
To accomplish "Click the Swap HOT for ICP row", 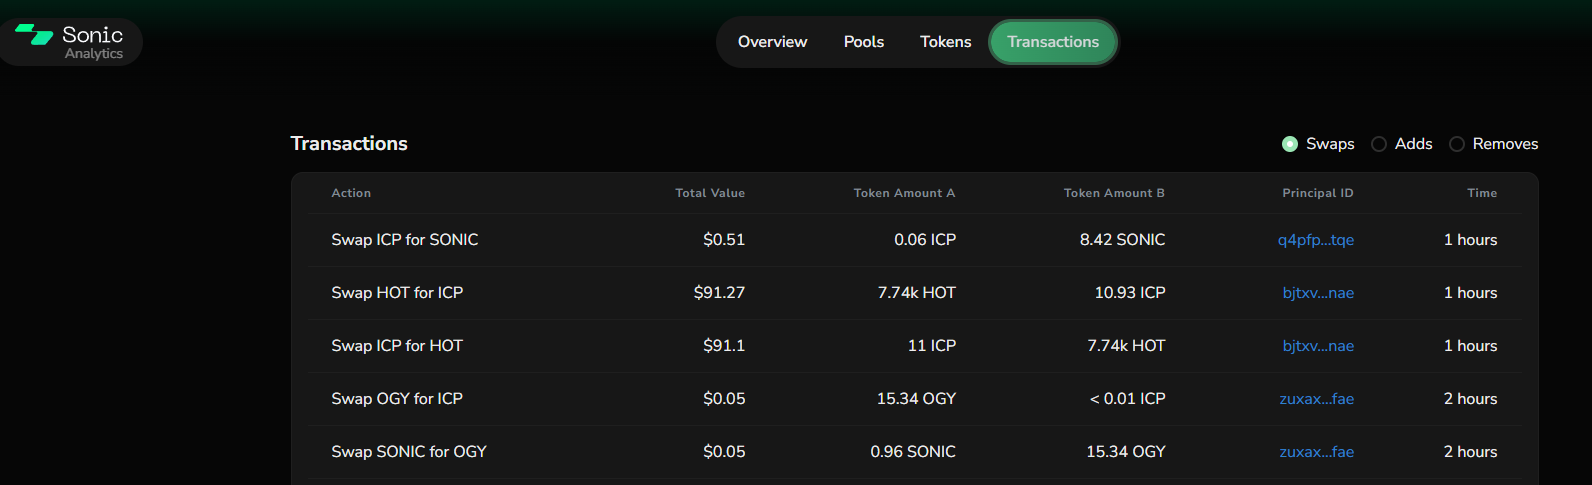I will click(397, 293).
